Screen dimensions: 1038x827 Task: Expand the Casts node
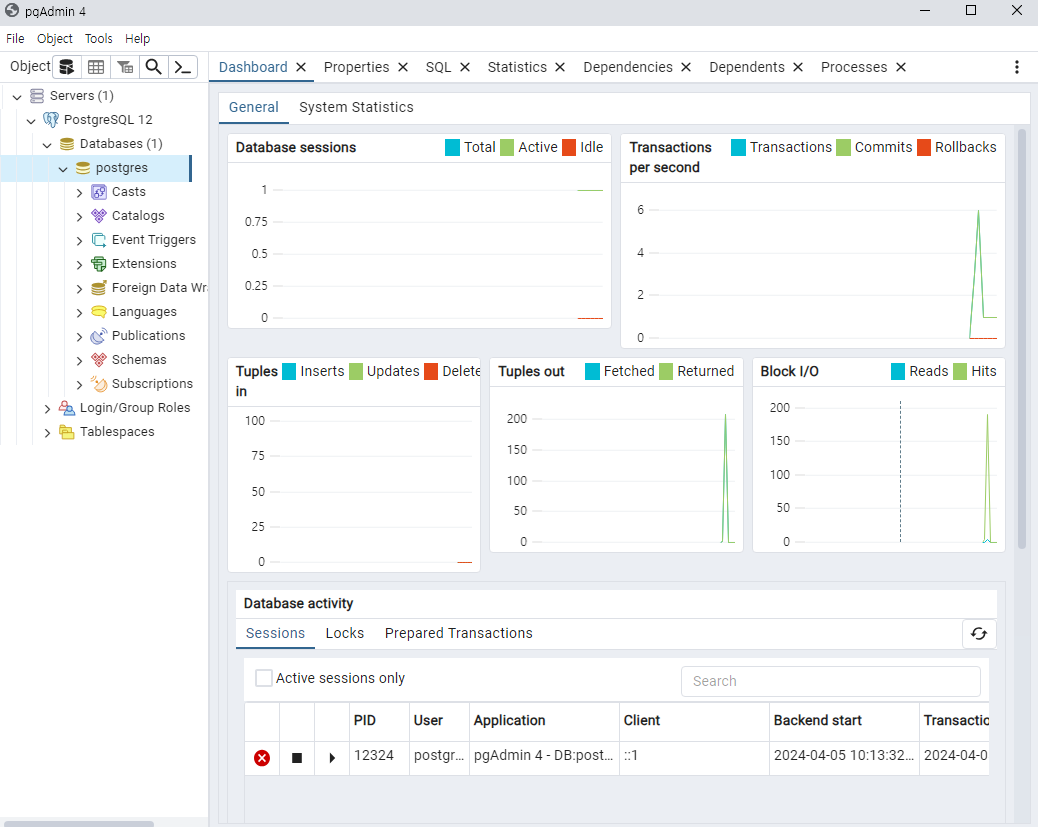(79, 193)
